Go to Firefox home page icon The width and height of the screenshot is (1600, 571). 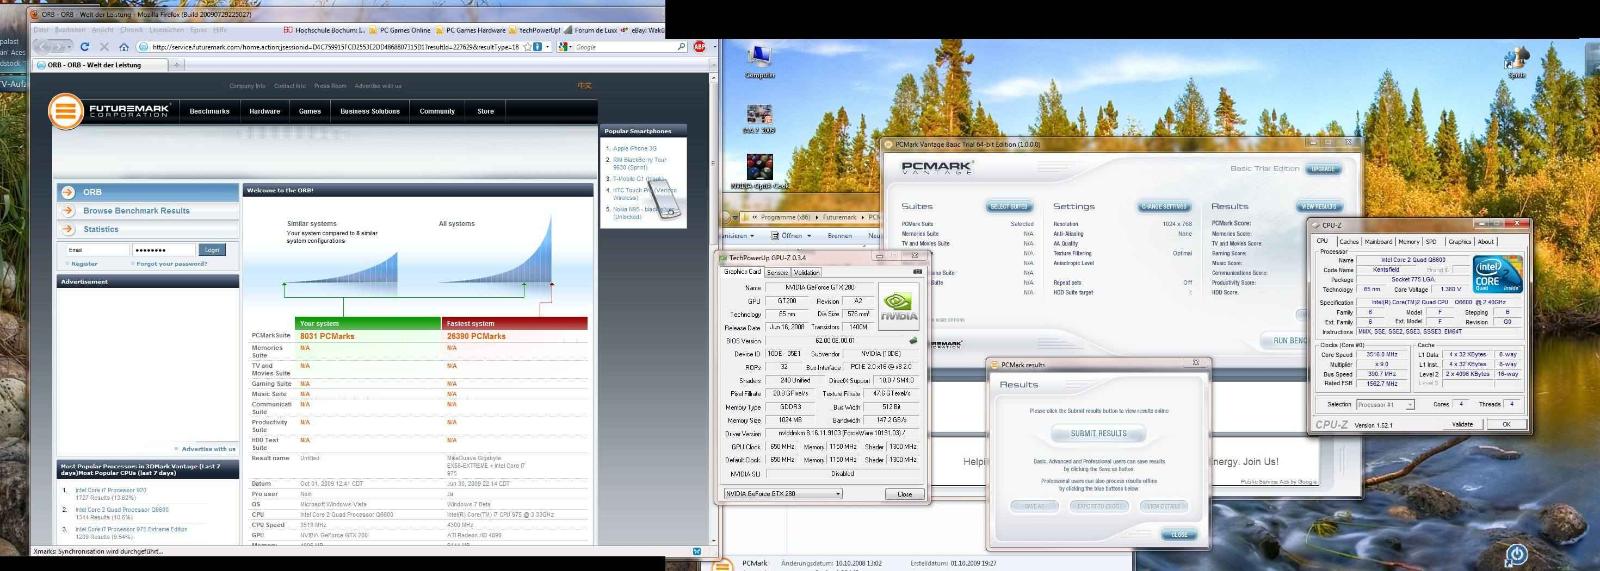123,46
